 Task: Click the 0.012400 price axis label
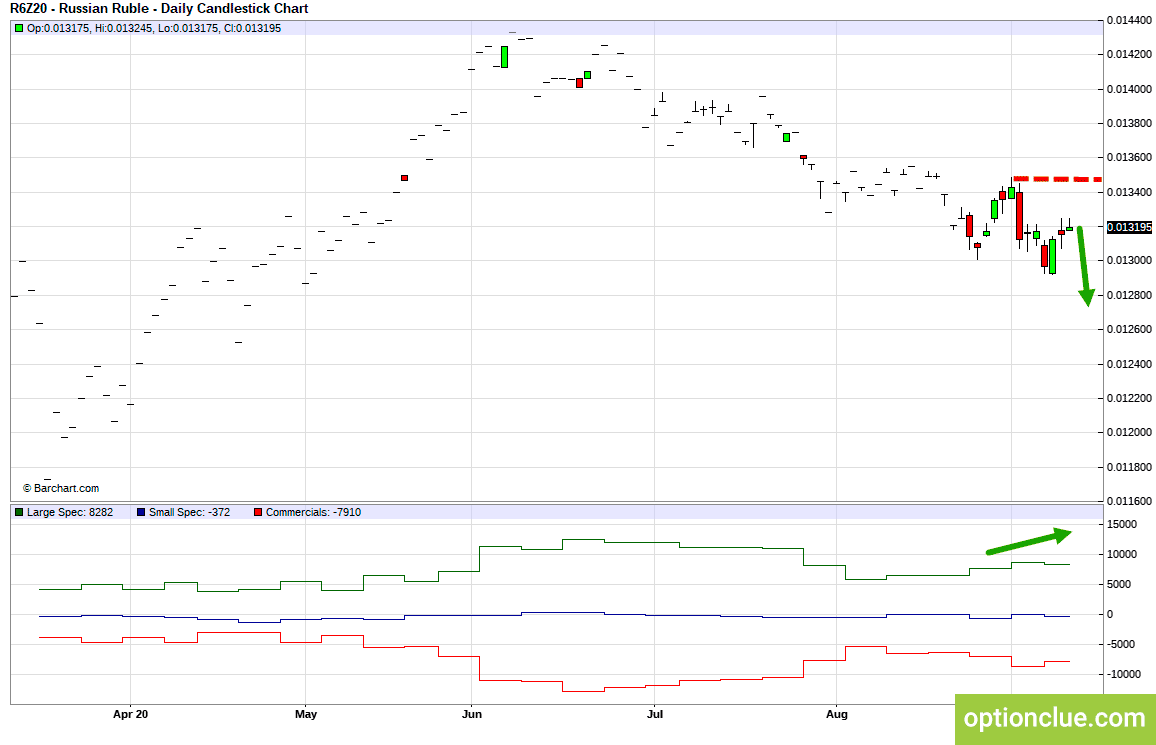click(x=1129, y=364)
